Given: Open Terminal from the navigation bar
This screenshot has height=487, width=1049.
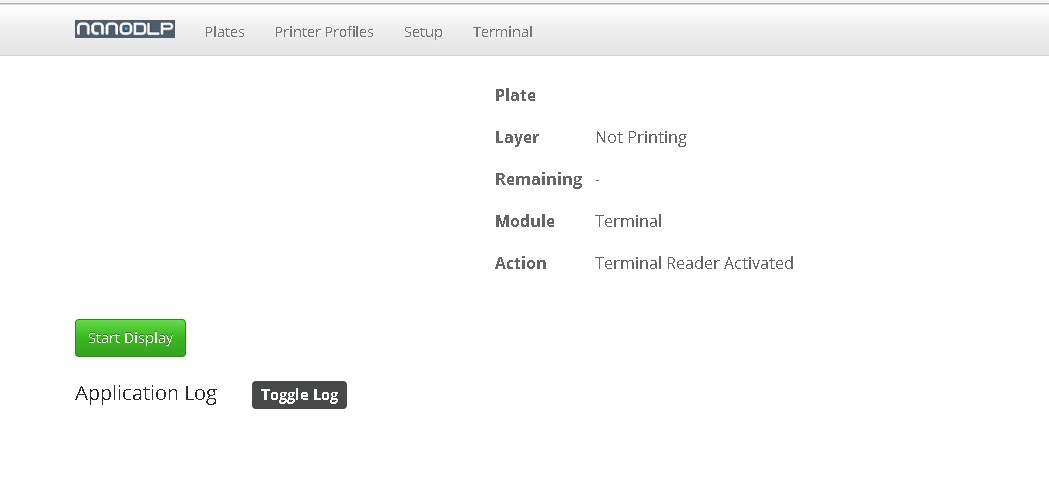Looking at the screenshot, I should [x=502, y=31].
